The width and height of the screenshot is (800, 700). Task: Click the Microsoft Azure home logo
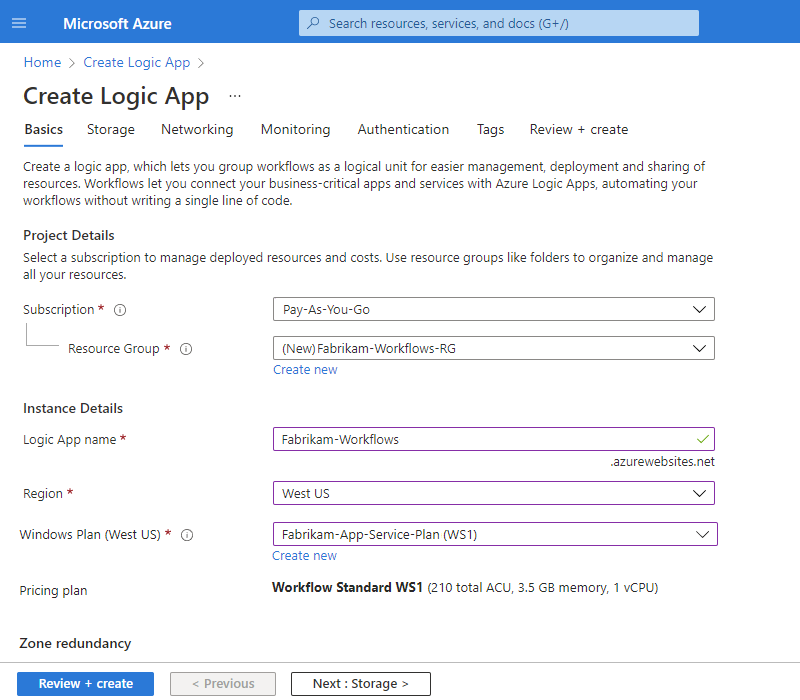click(117, 23)
